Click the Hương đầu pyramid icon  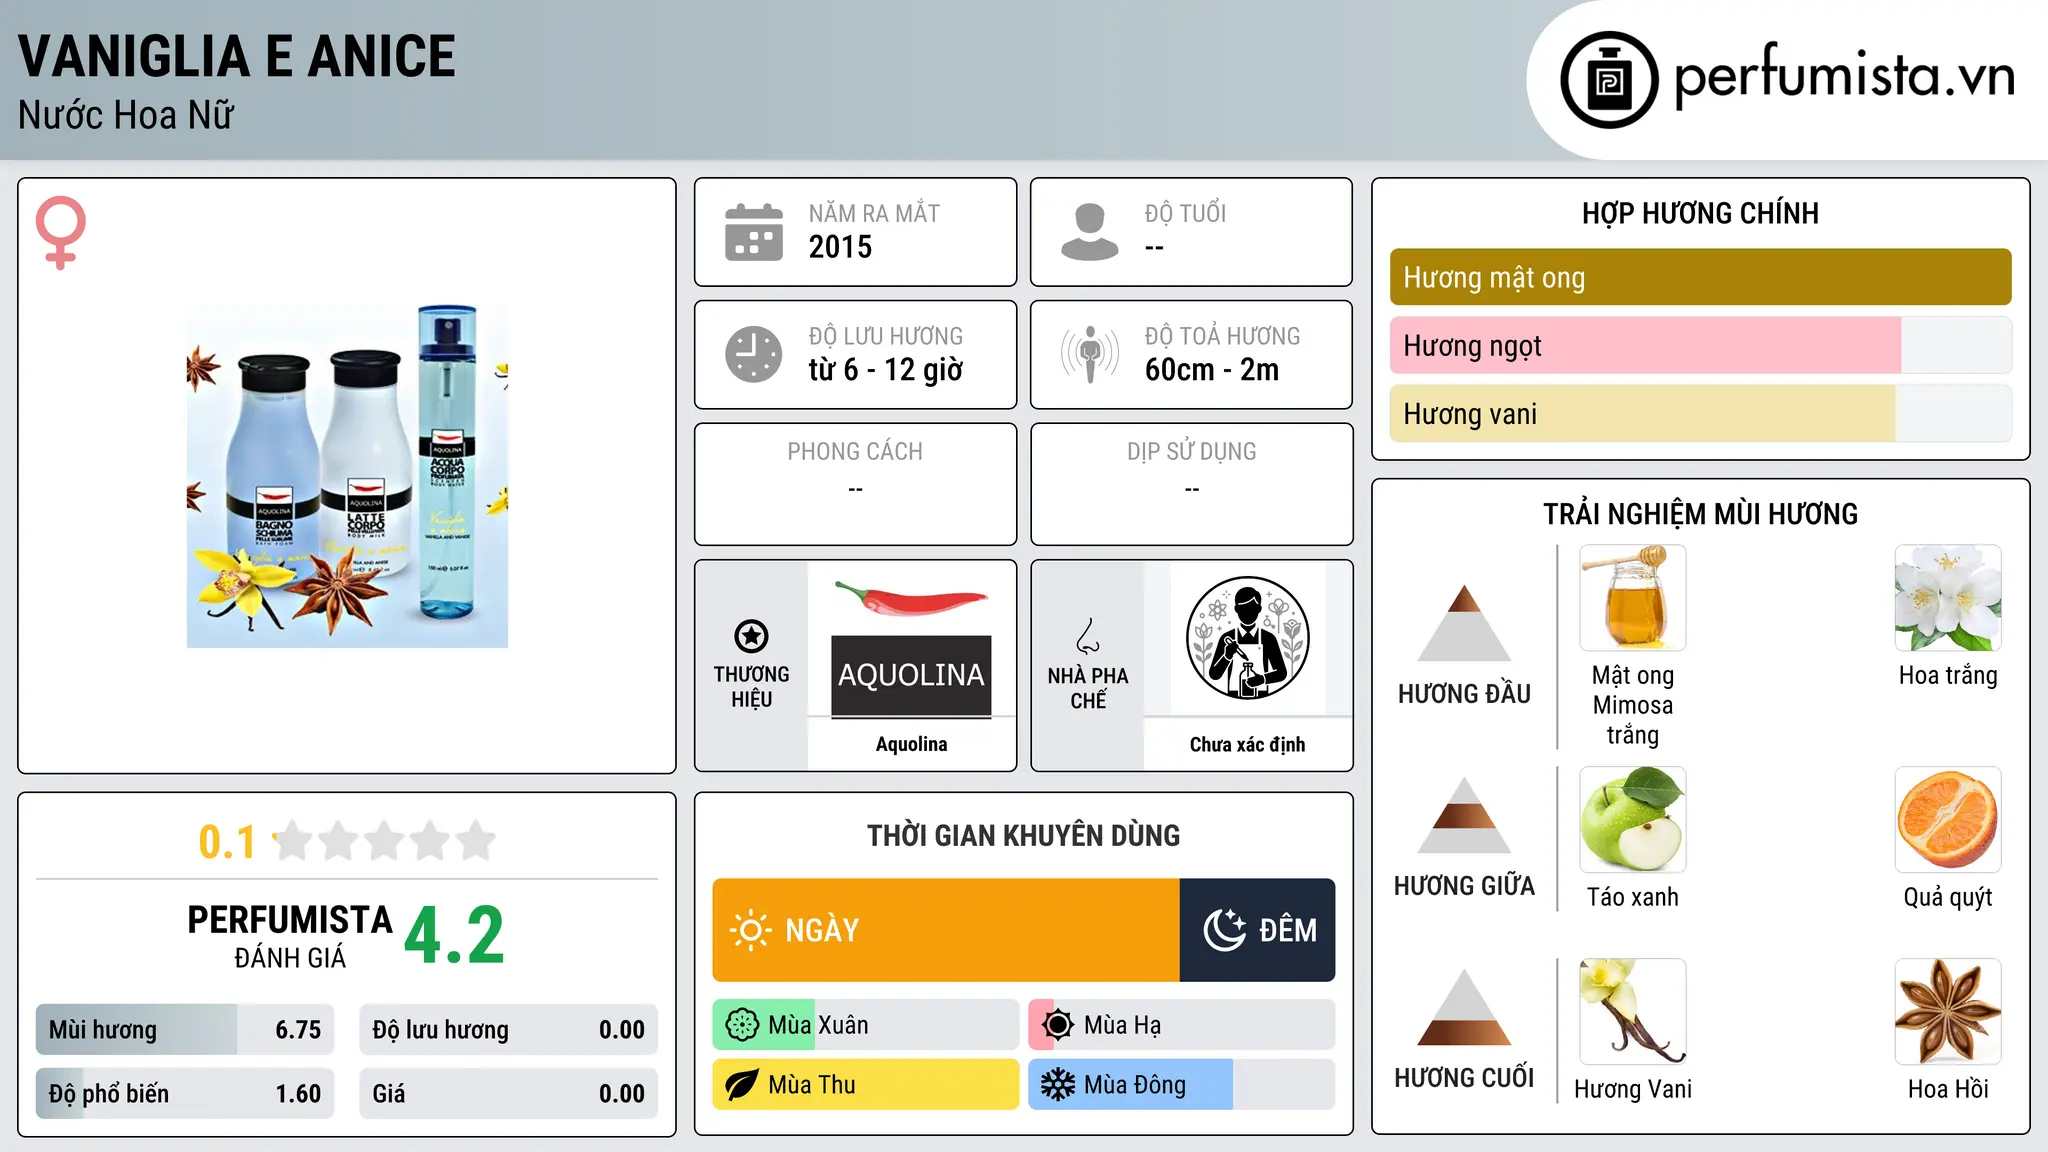[1465, 623]
